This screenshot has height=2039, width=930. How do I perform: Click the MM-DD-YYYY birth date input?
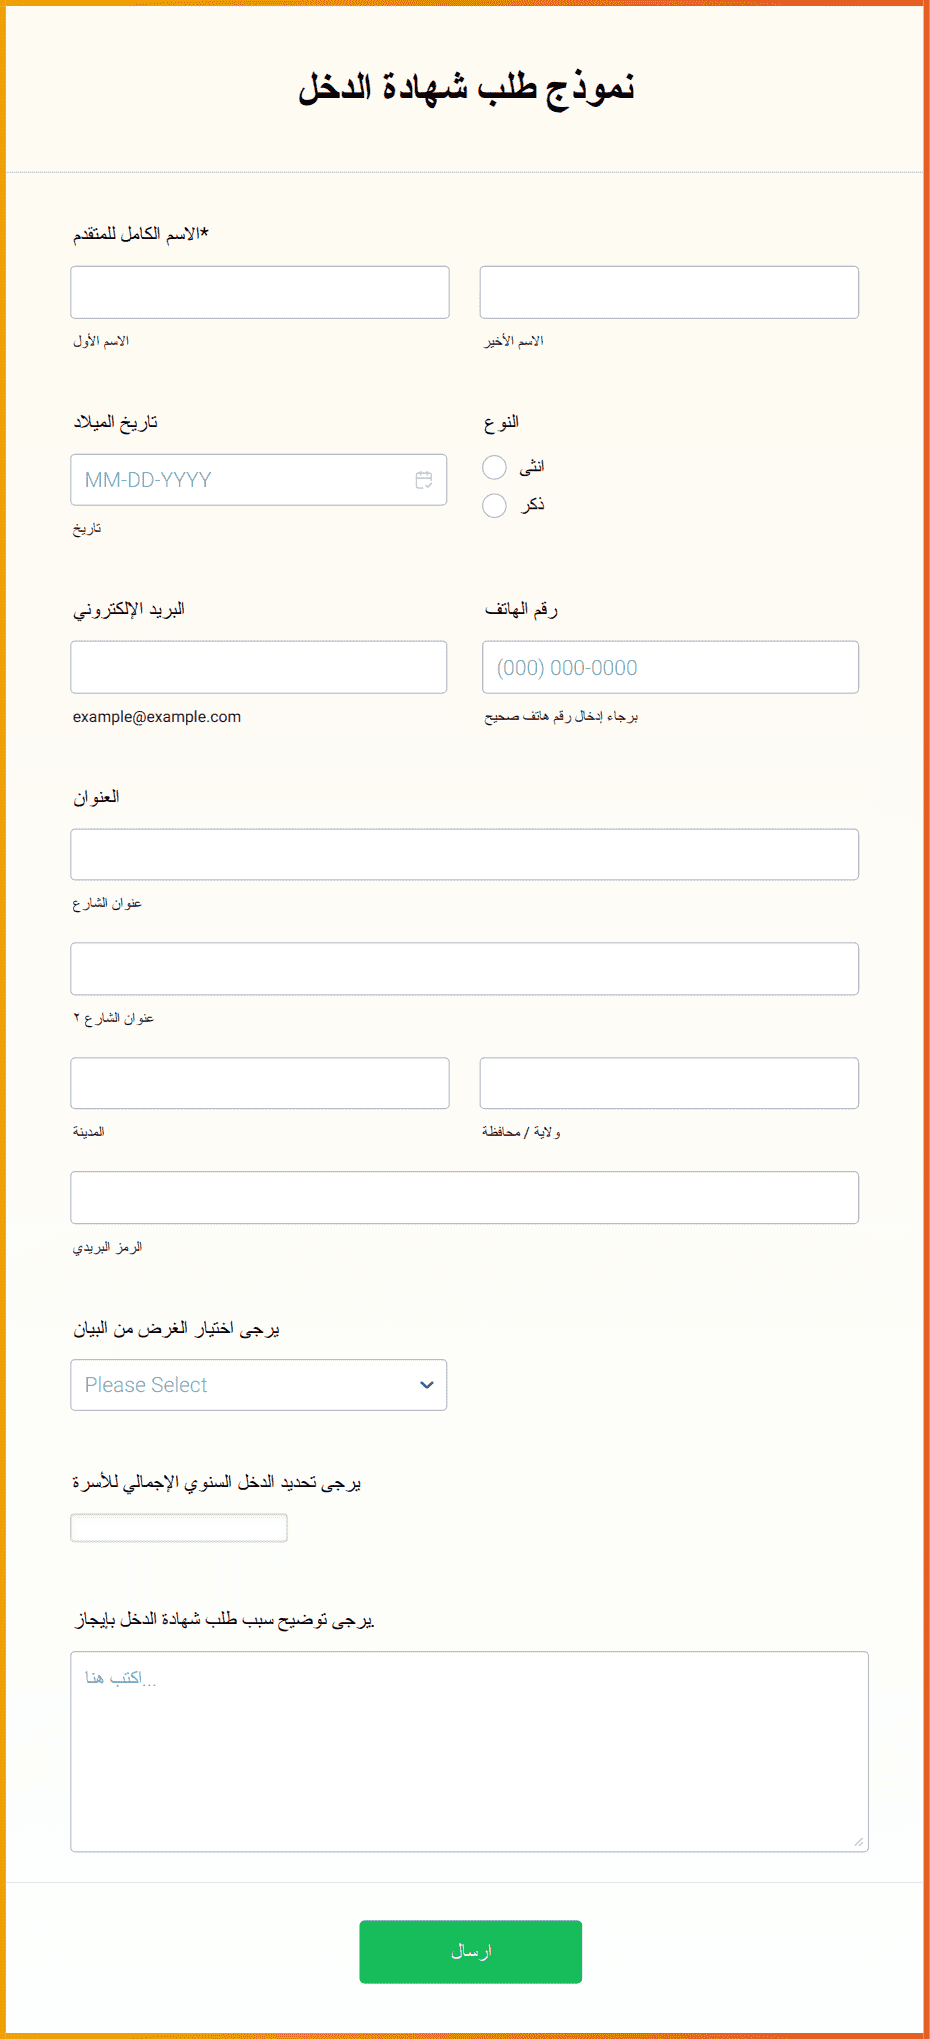point(259,480)
